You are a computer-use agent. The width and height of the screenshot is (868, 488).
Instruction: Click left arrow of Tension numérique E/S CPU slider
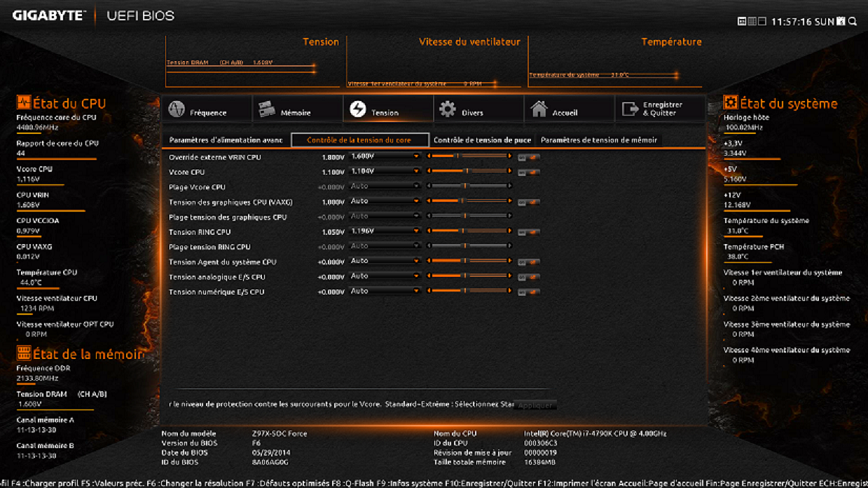(x=429, y=291)
